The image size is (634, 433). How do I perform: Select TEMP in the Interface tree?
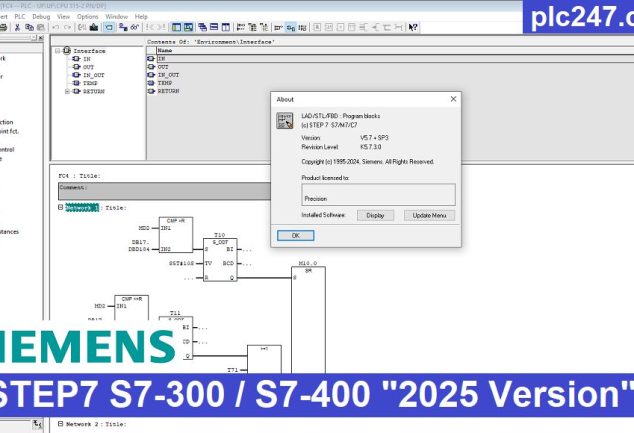point(90,83)
